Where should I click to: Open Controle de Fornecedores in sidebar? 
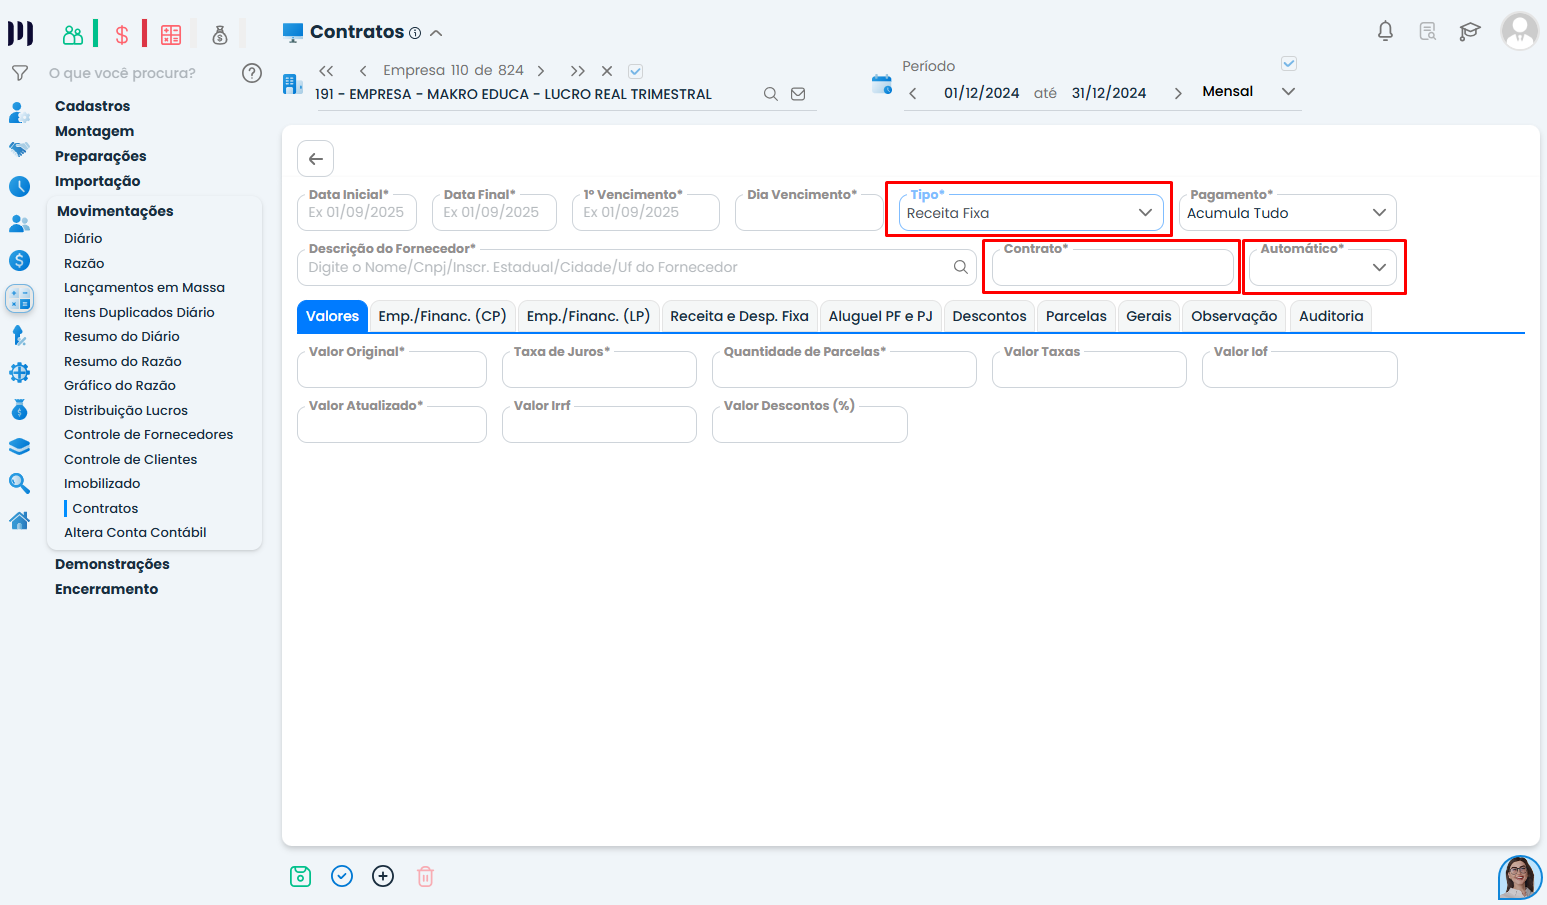pyautogui.click(x=148, y=435)
